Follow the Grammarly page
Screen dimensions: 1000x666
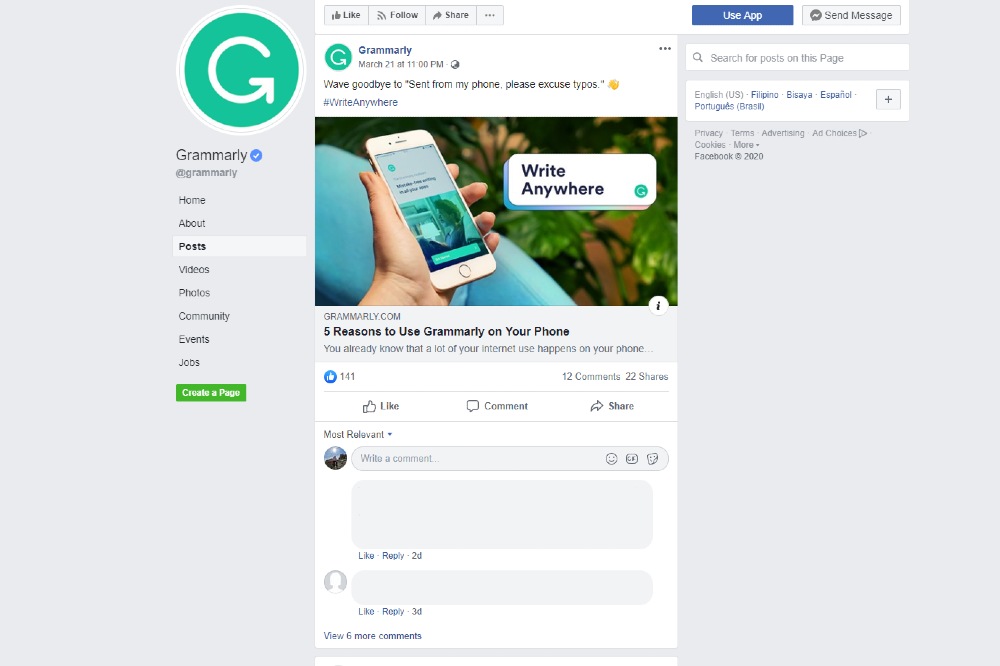coord(397,15)
